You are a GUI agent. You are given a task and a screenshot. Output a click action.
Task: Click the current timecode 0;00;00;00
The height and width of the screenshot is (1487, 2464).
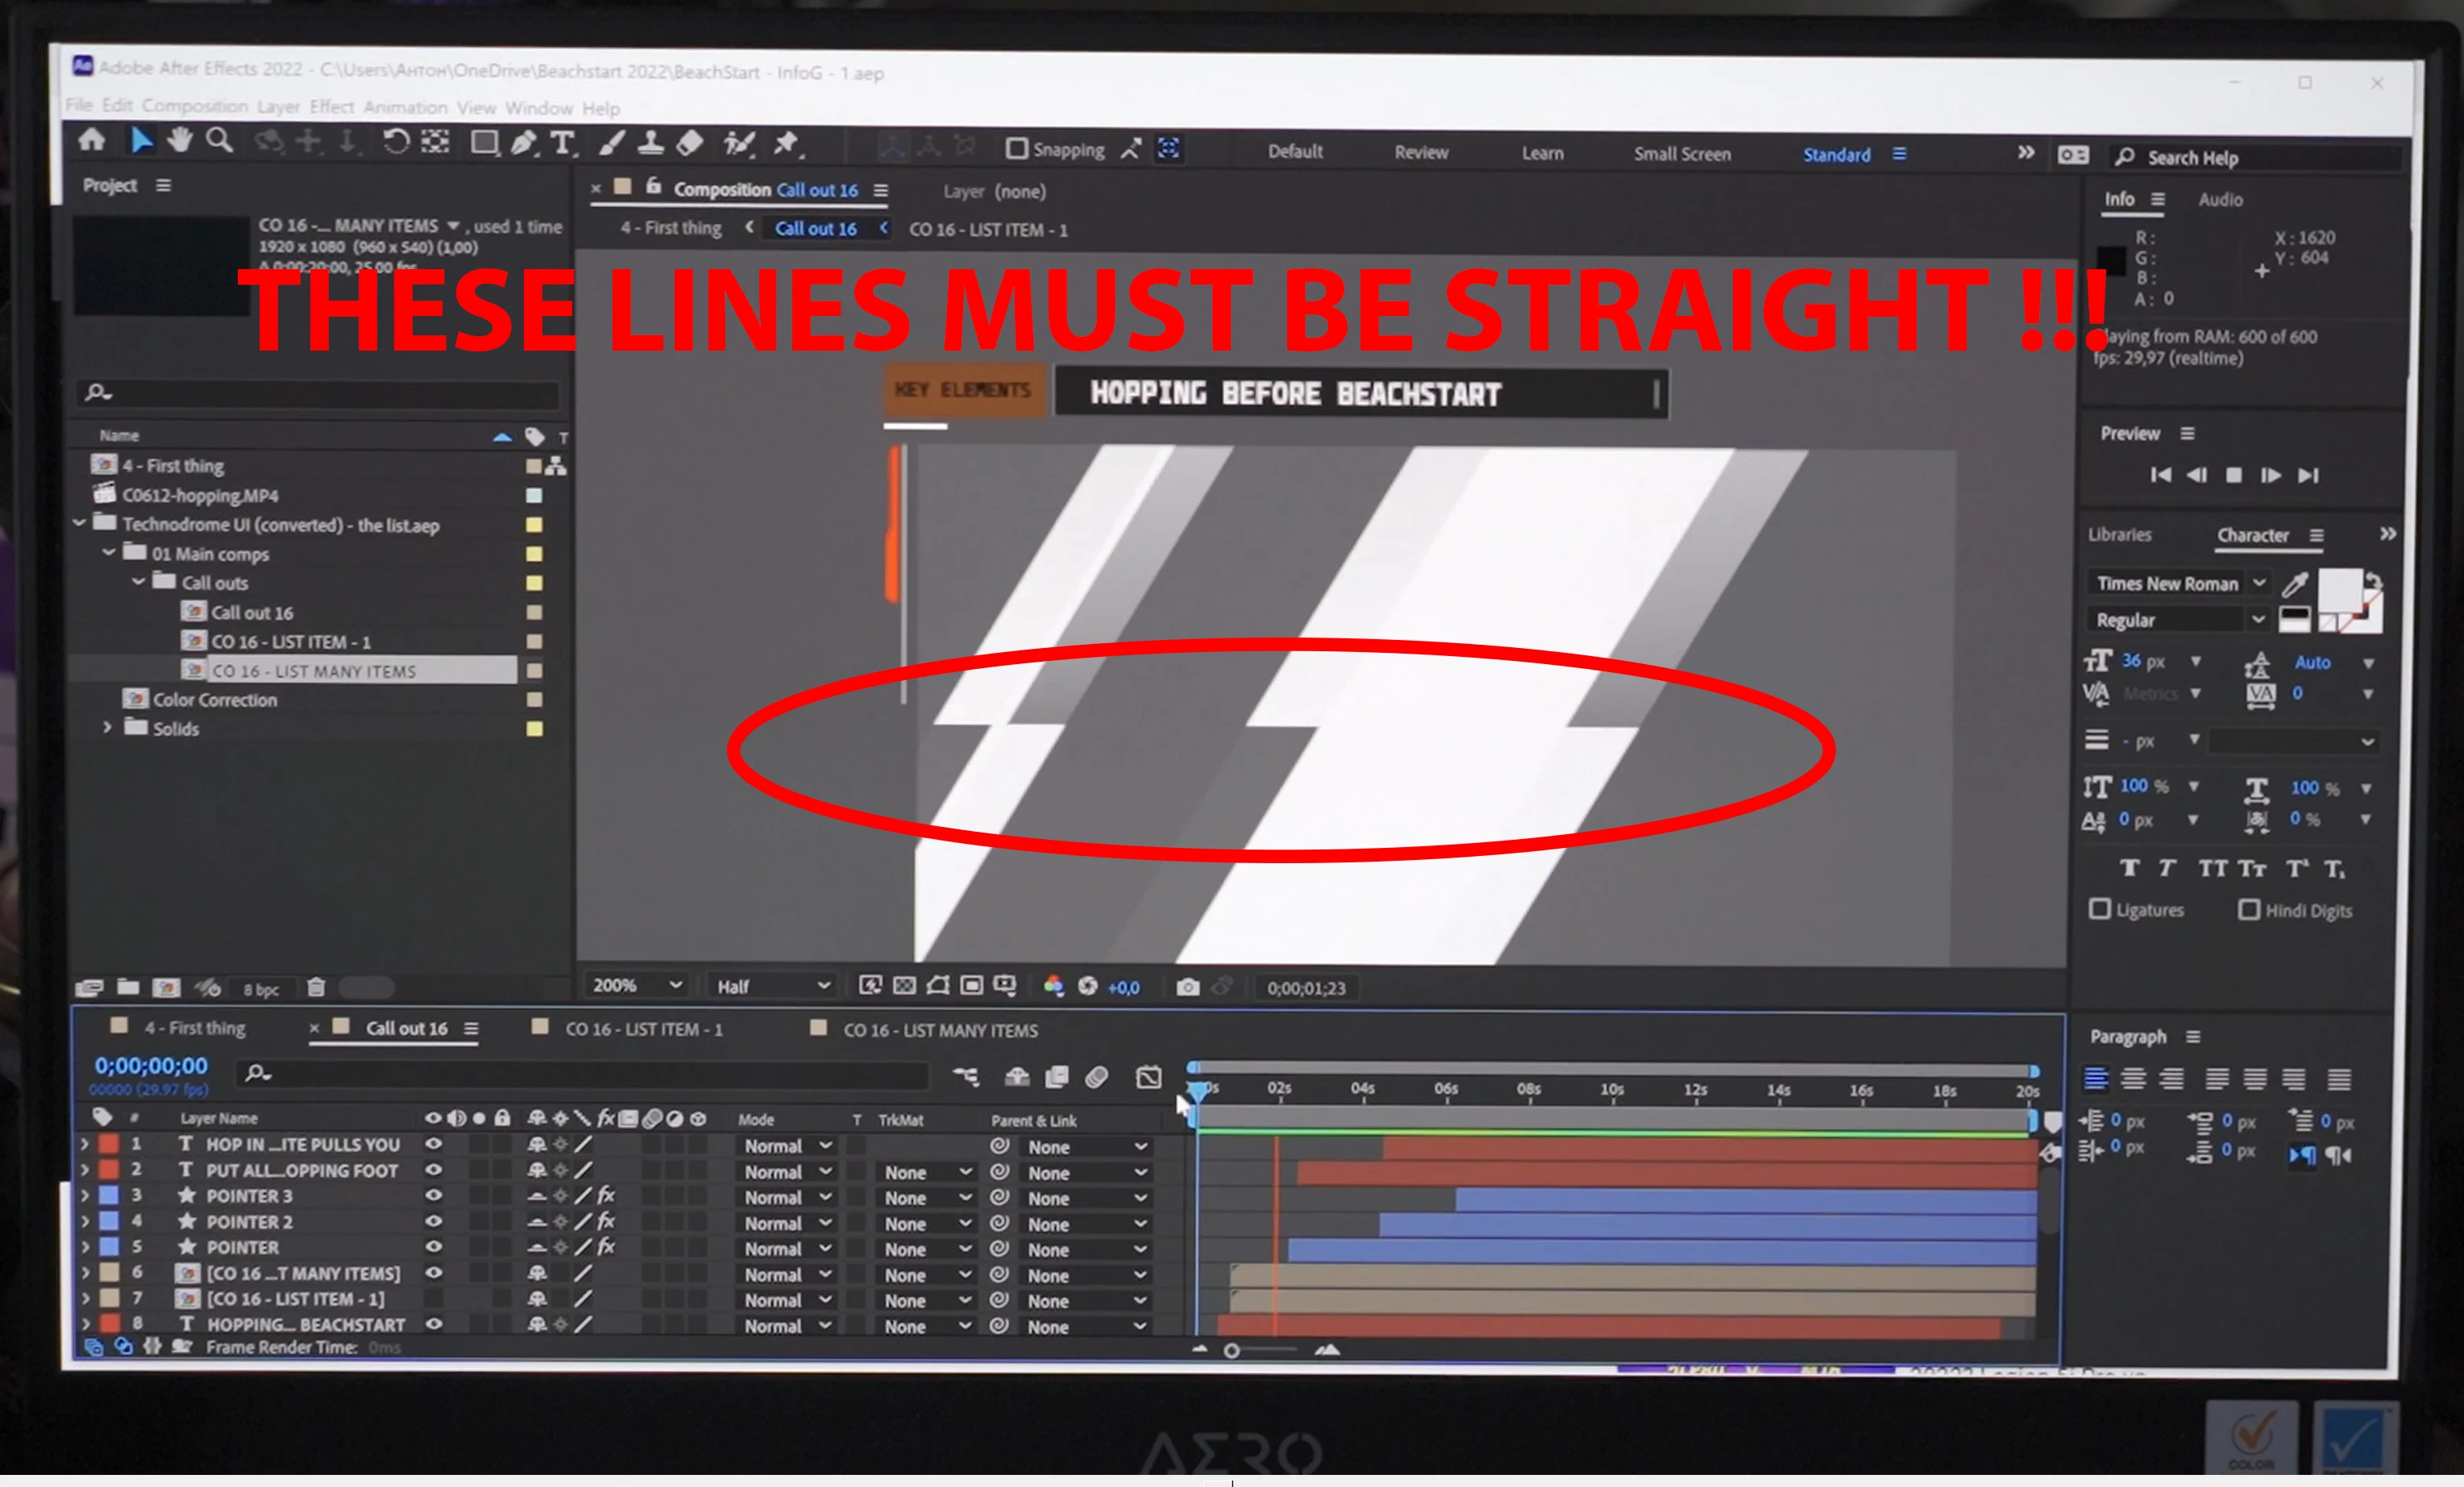(151, 1066)
